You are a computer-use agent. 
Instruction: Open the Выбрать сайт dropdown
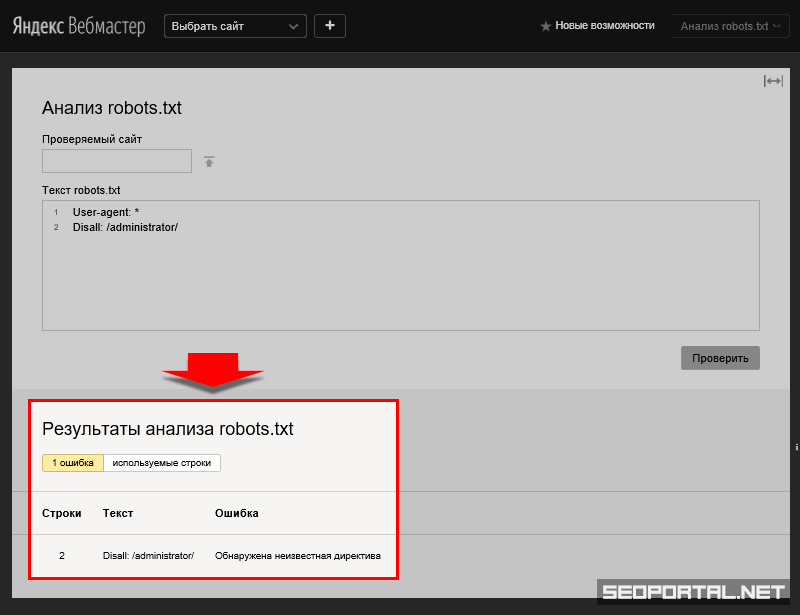235,26
